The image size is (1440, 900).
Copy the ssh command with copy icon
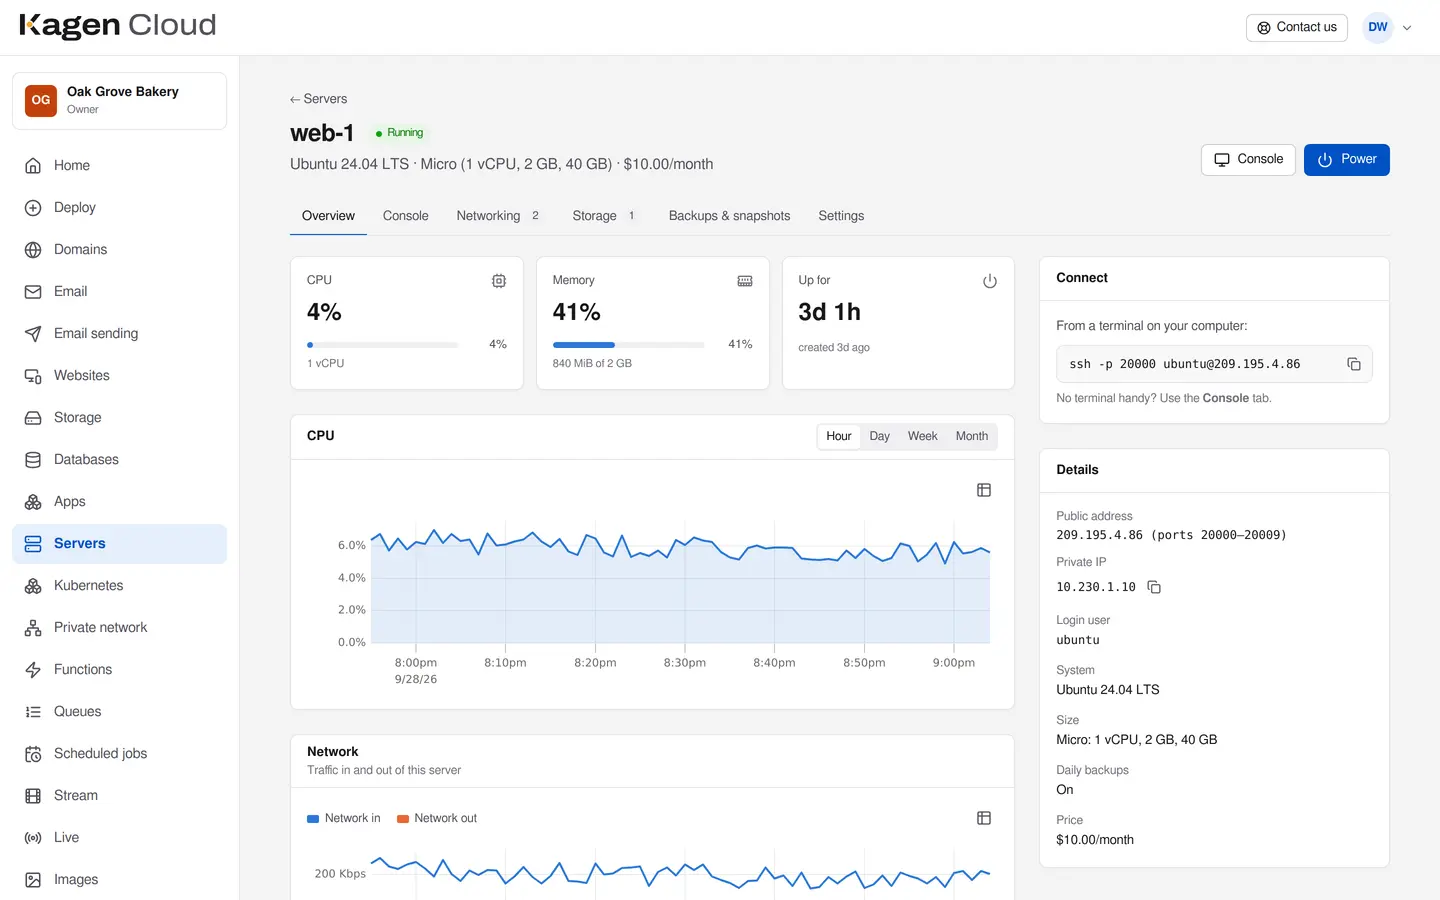tap(1354, 364)
